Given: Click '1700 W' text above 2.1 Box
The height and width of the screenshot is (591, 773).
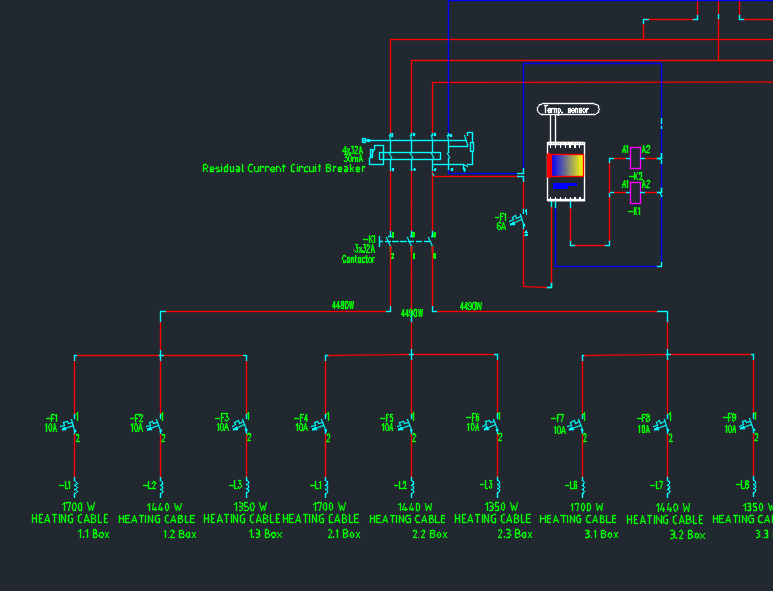Looking at the screenshot, I should click(329, 507).
